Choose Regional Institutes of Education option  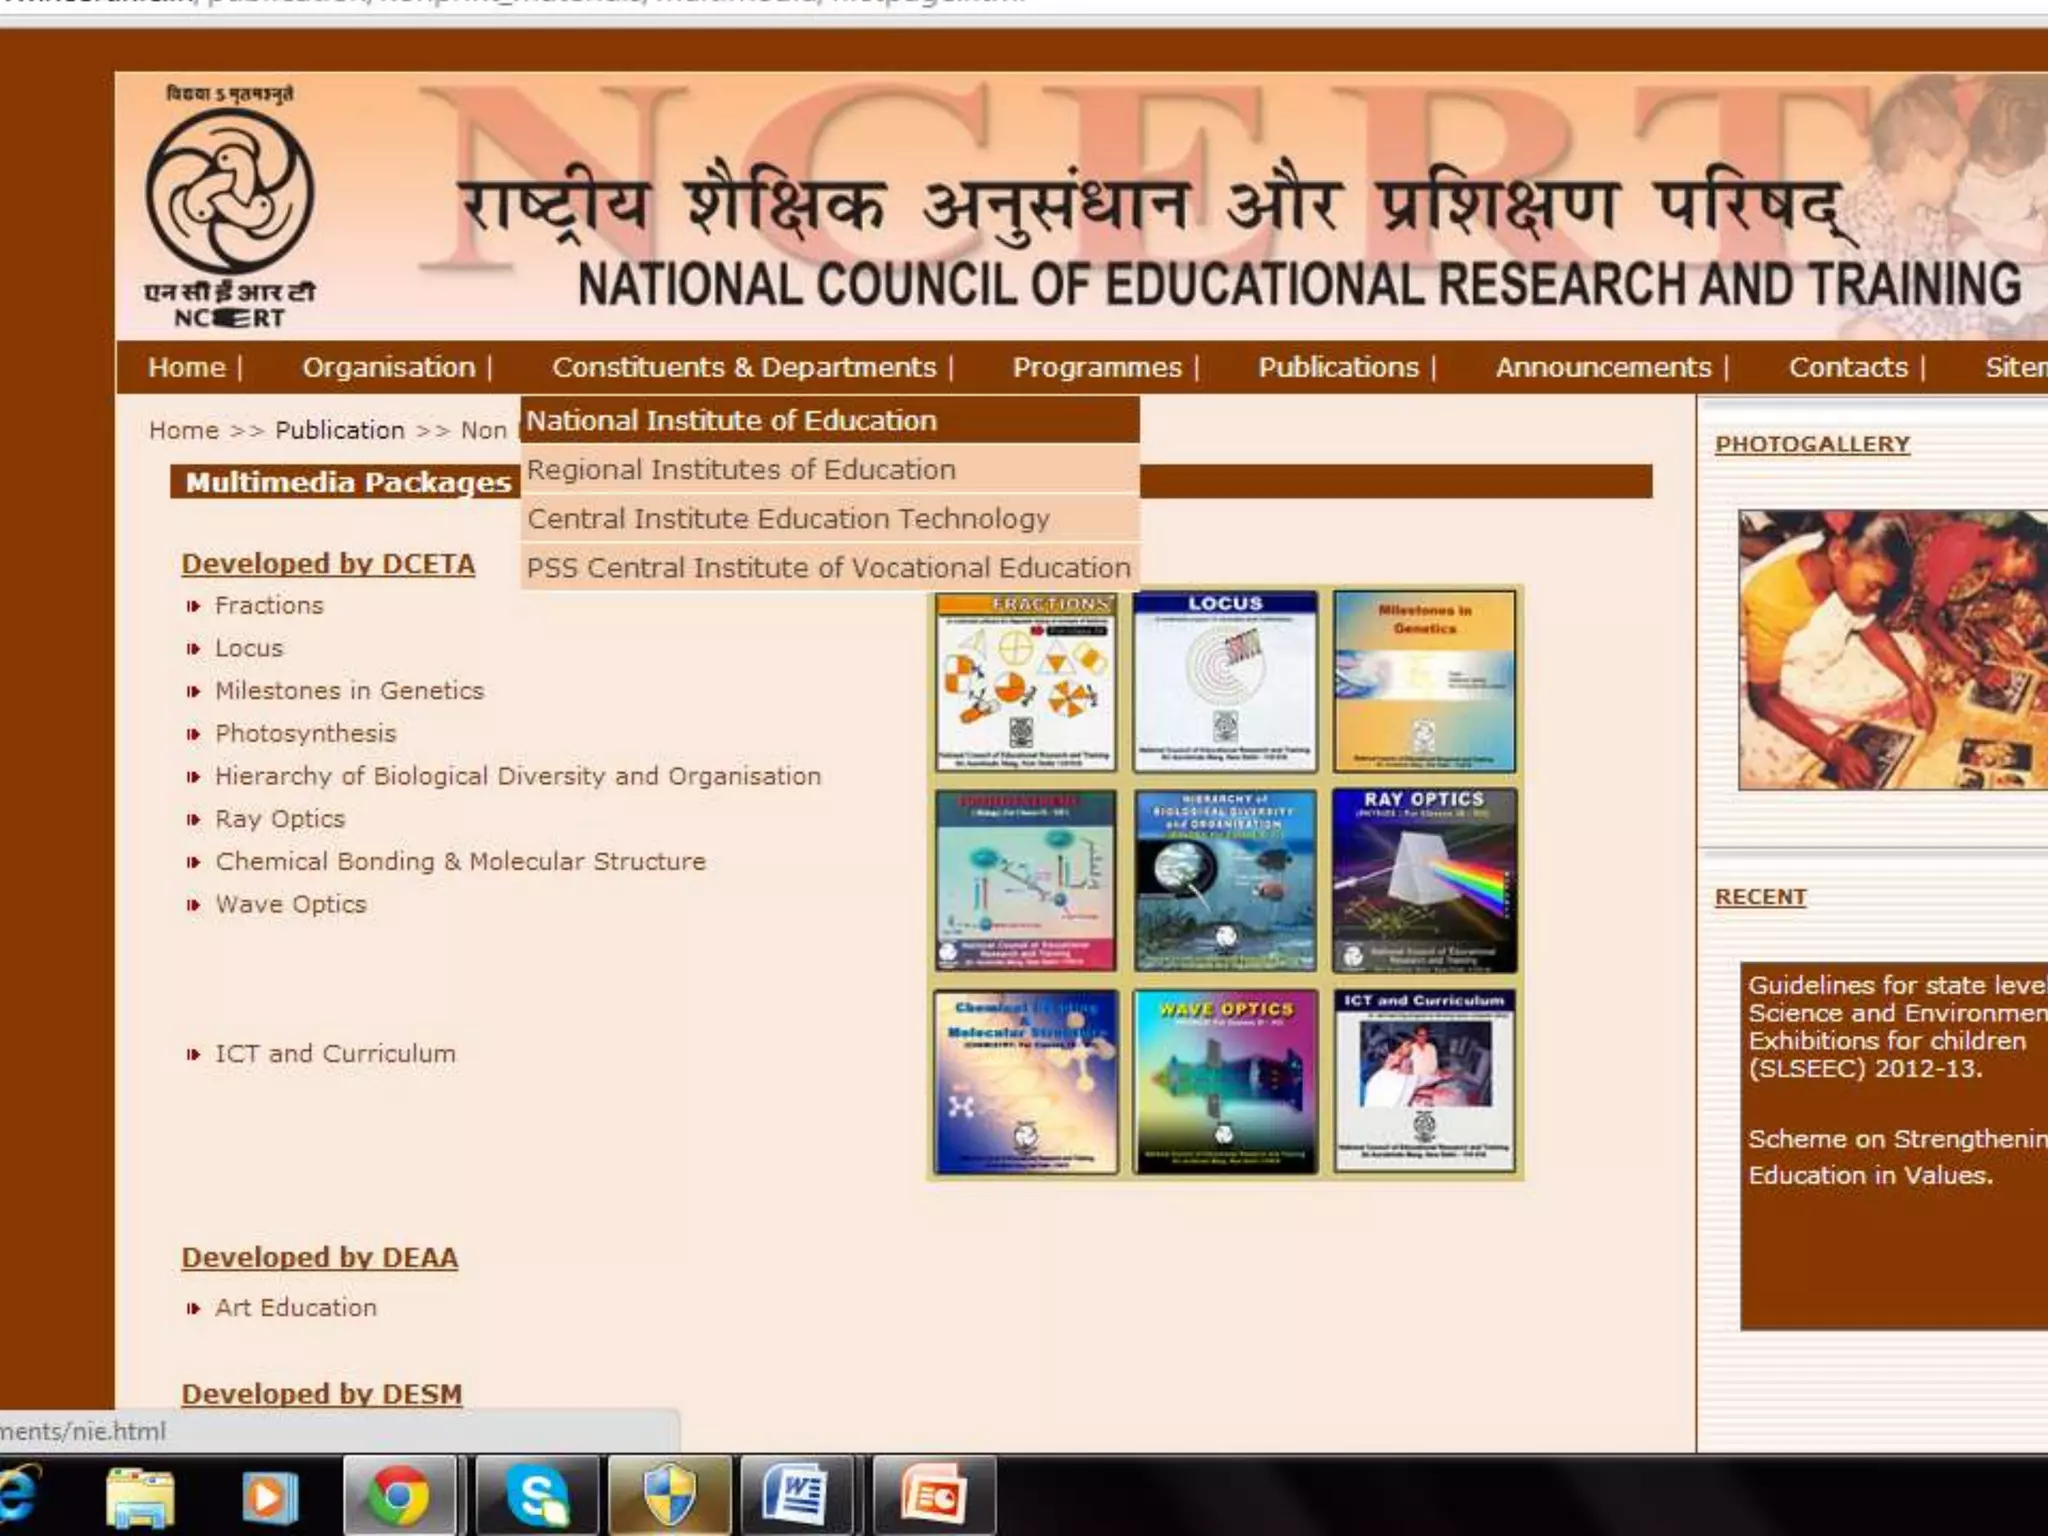741,470
